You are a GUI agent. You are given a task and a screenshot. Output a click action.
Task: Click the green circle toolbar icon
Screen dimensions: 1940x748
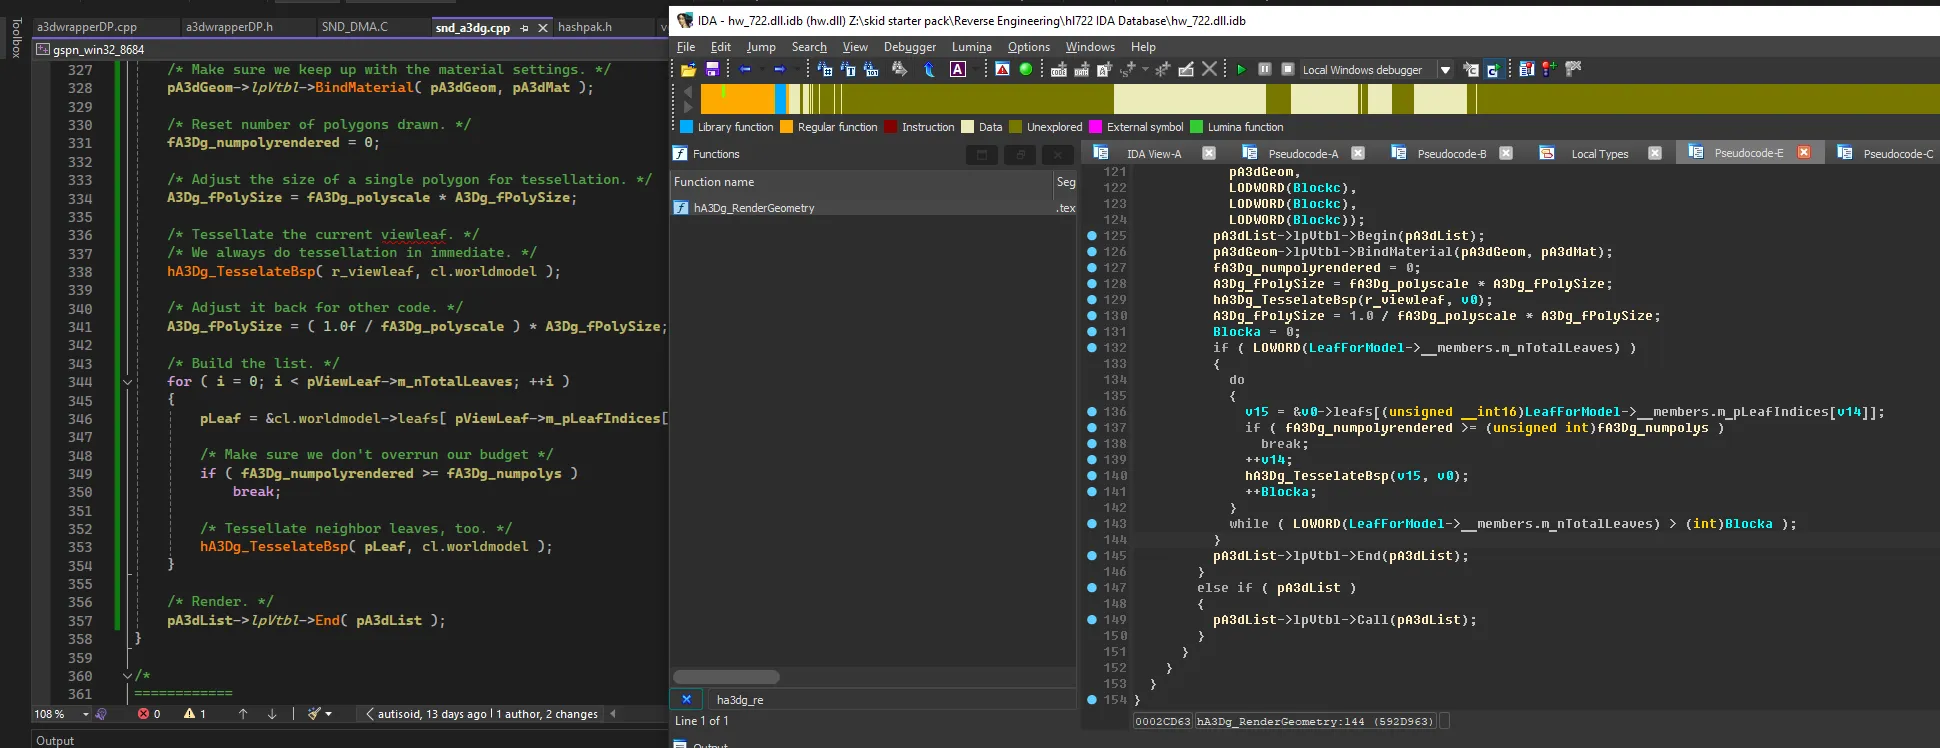tap(1025, 69)
